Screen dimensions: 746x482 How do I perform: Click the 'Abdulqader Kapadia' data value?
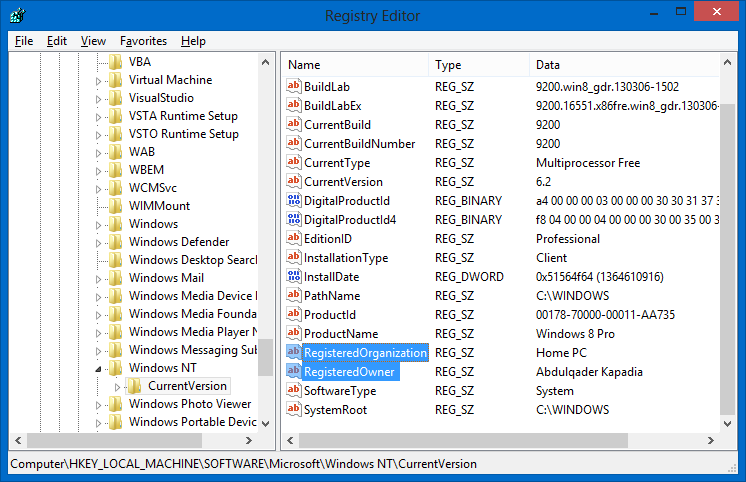[589, 372]
